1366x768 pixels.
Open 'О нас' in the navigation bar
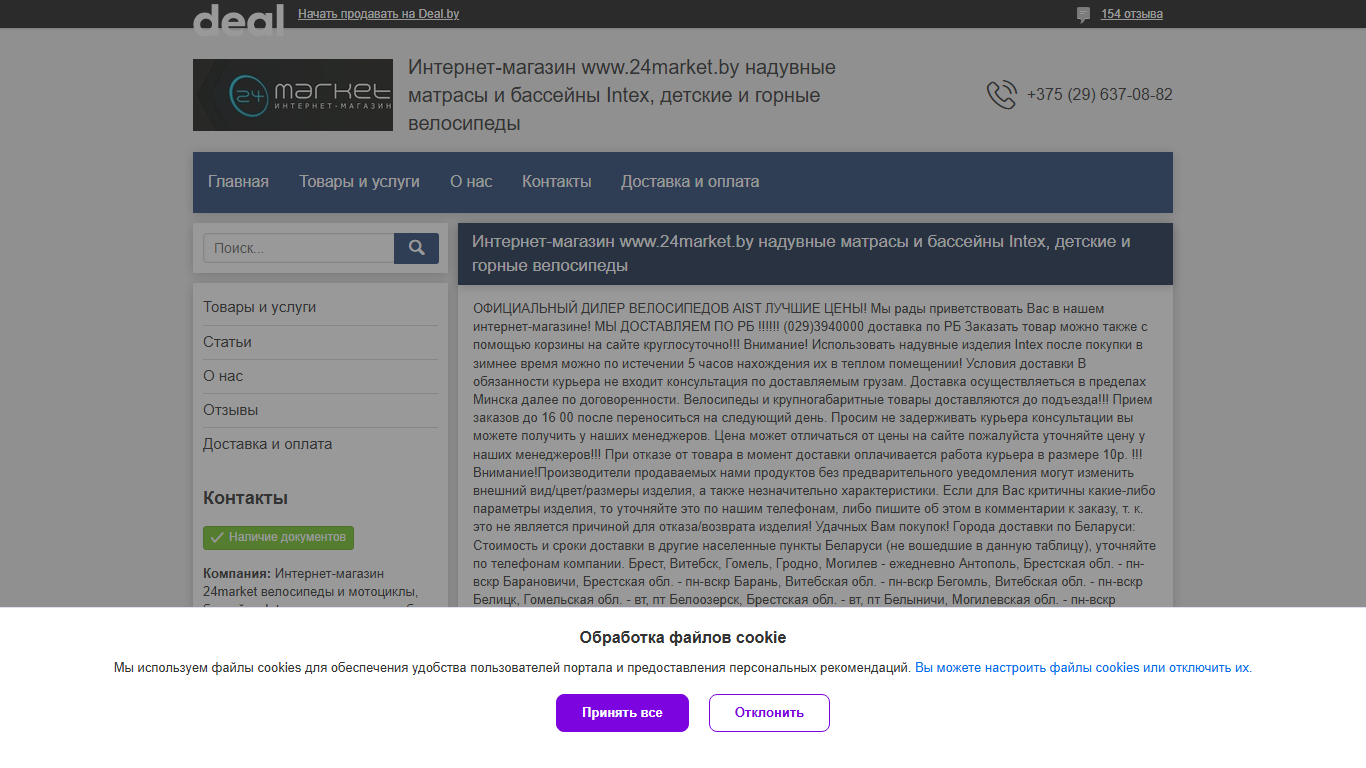471,182
